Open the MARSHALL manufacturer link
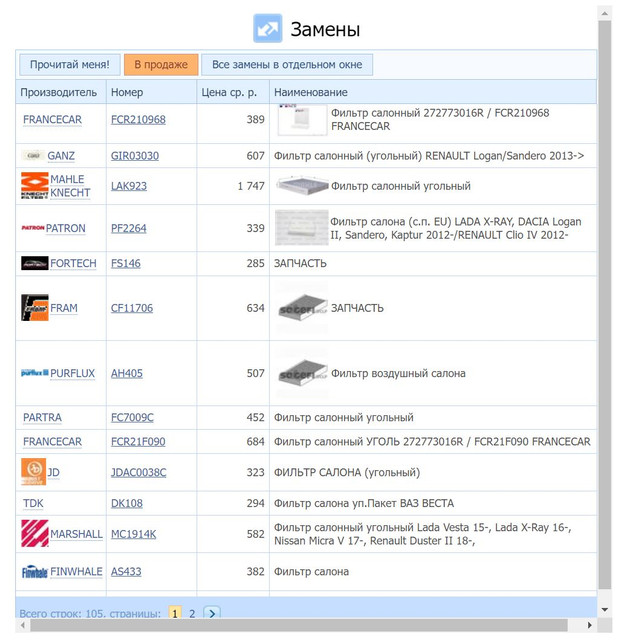Screen dimensions: 621x640 (76, 534)
